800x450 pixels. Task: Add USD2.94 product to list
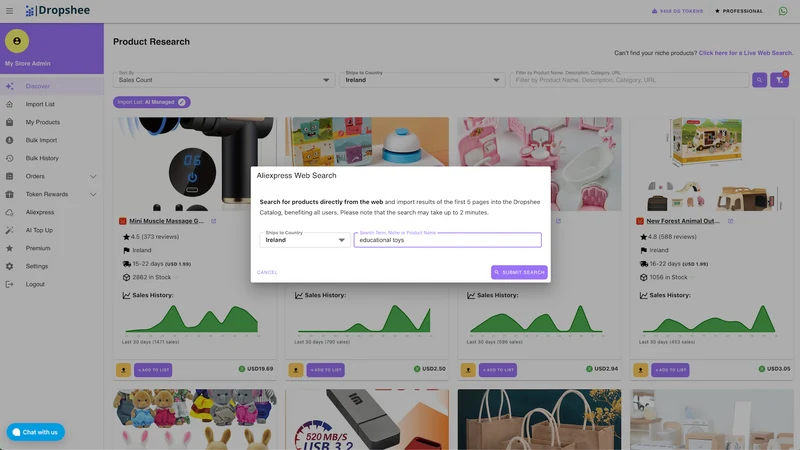point(498,370)
